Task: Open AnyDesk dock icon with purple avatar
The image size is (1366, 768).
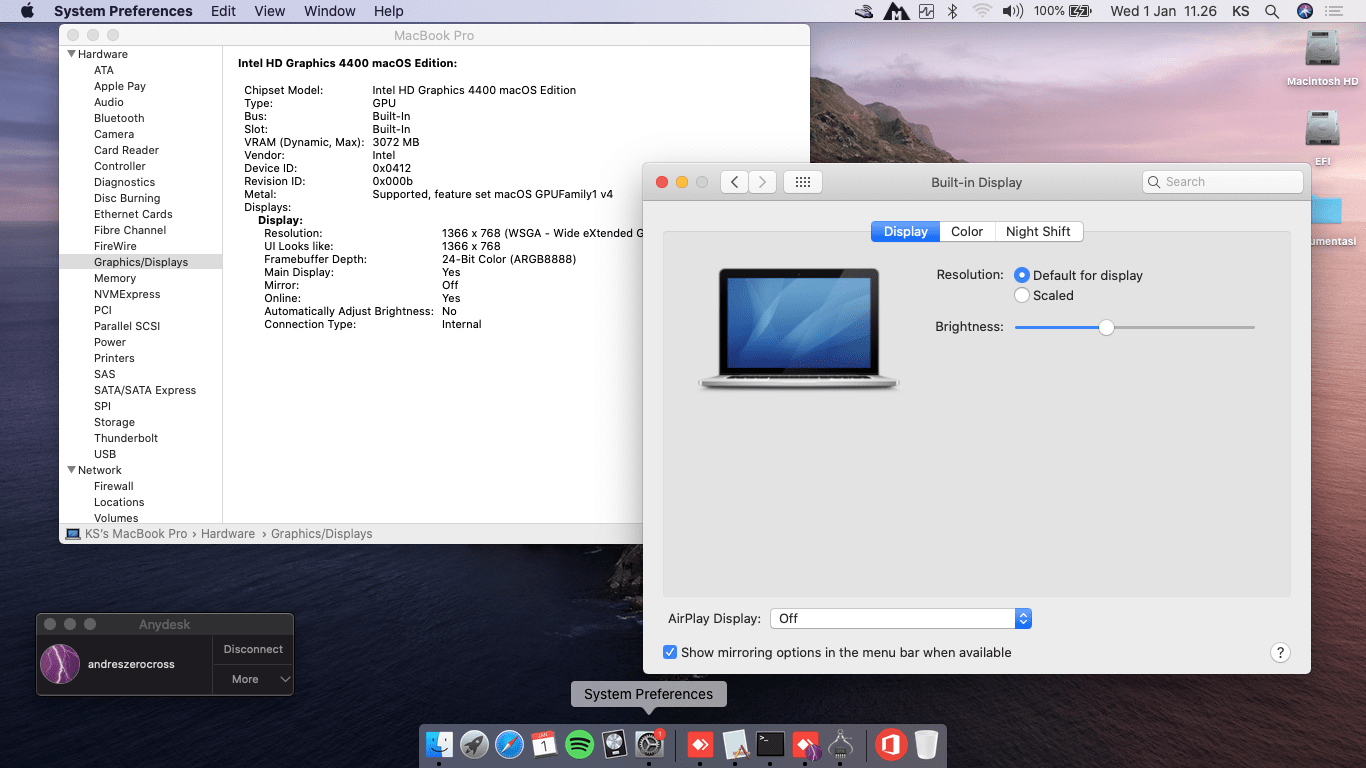Action: (x=806, y=745)
